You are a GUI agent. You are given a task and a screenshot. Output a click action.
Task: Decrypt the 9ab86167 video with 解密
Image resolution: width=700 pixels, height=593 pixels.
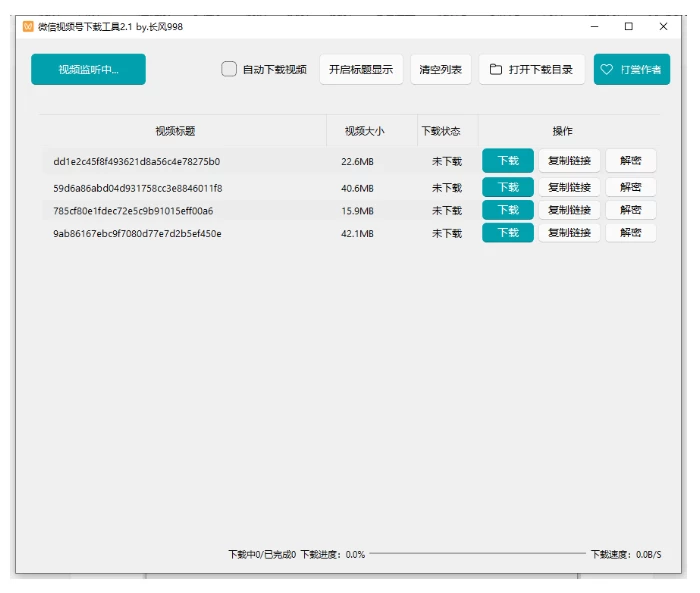631,233
